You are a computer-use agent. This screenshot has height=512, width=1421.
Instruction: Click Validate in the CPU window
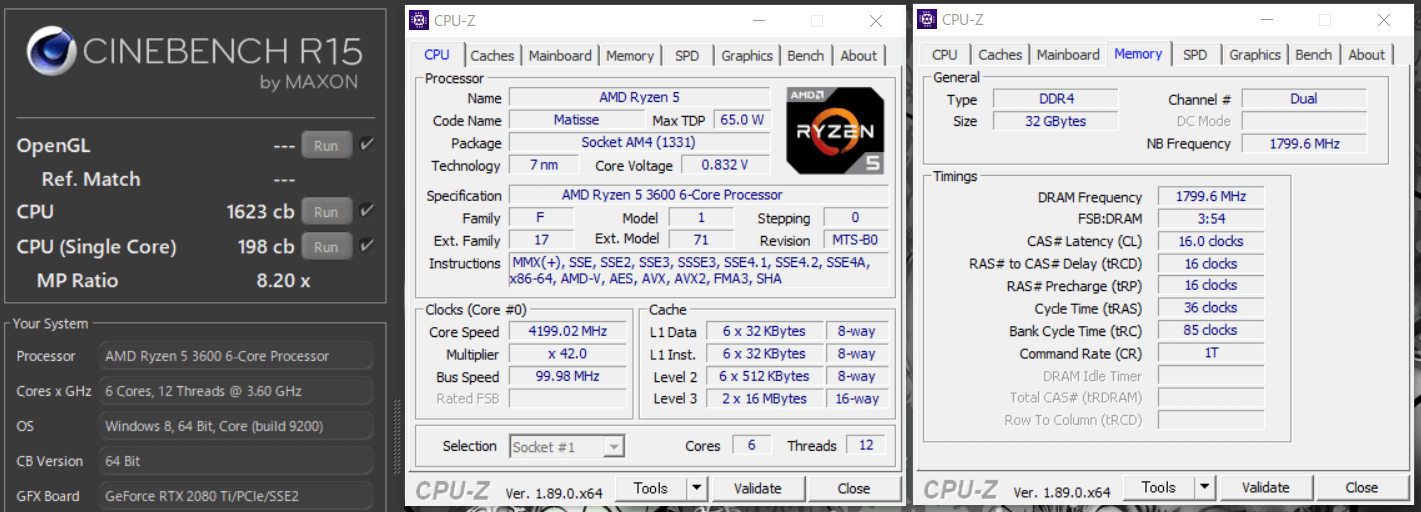pos(757,488)
